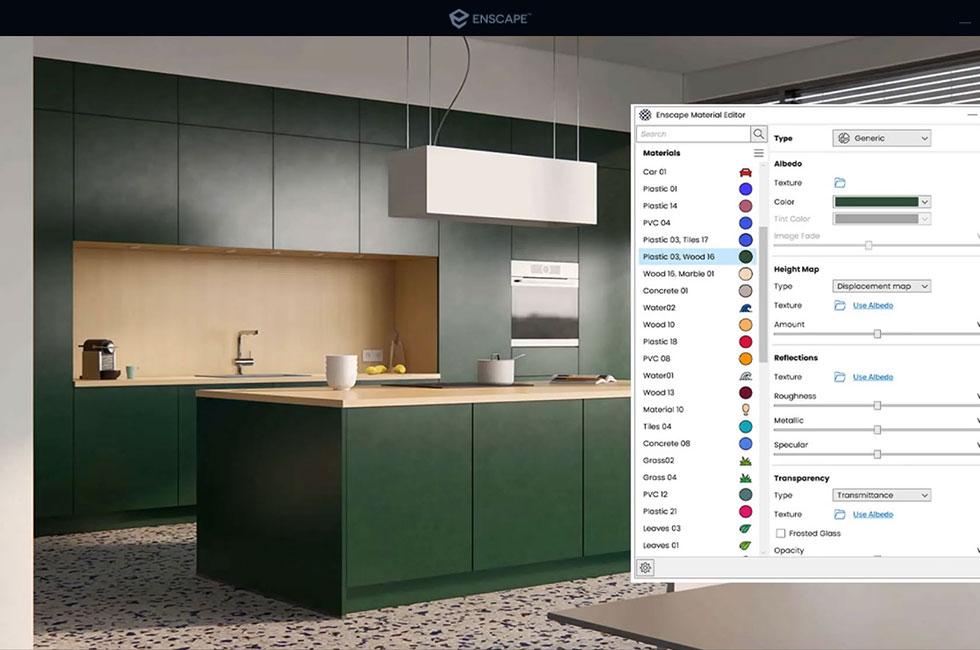Open Reflections texture folder icon
The height and width of the screenshot is (650, 980).
(x=840, y=377)
